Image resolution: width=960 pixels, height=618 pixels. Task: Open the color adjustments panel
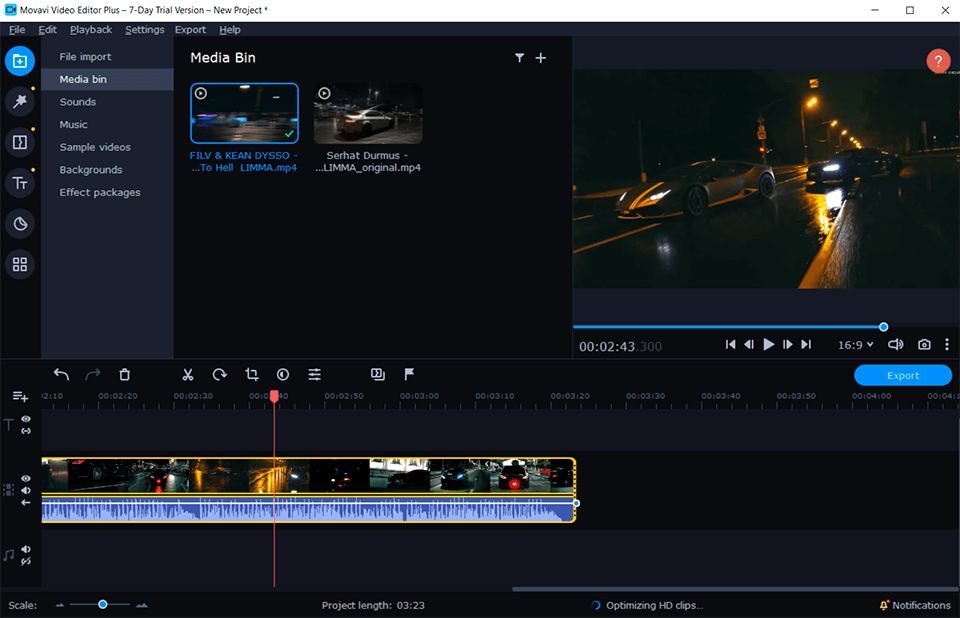[x=315, y=374]
